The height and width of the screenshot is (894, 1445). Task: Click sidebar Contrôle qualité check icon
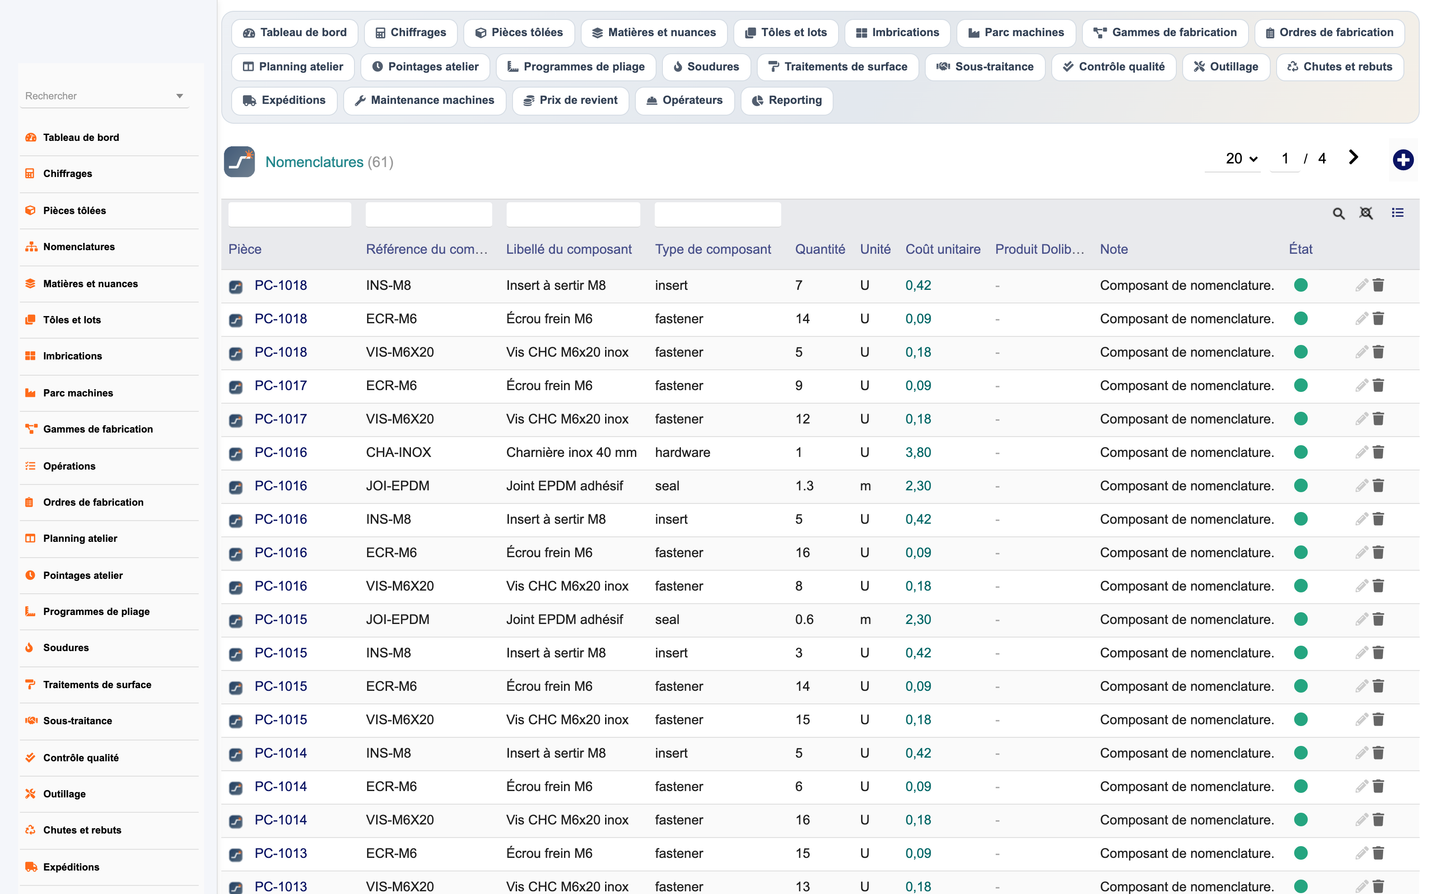[30, 758]
